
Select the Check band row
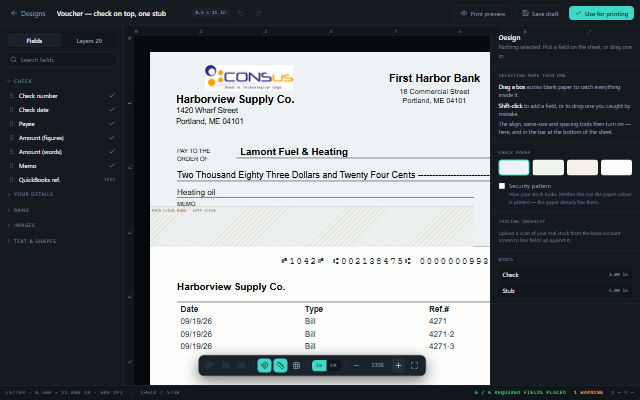pos(565,275)
